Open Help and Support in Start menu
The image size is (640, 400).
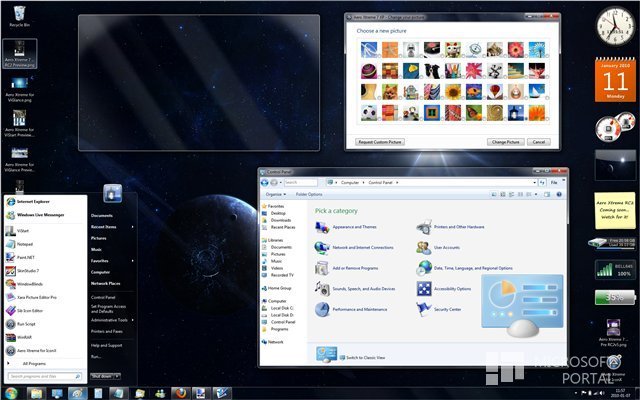coord(107,346)
